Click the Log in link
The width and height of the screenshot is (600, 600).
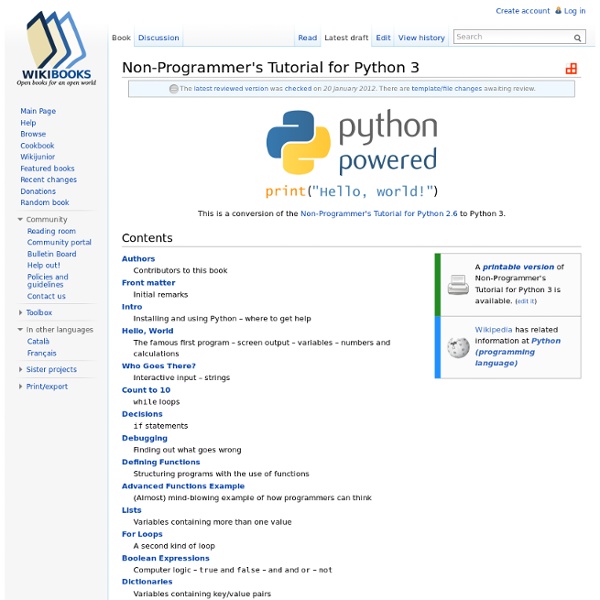(574, 11)
